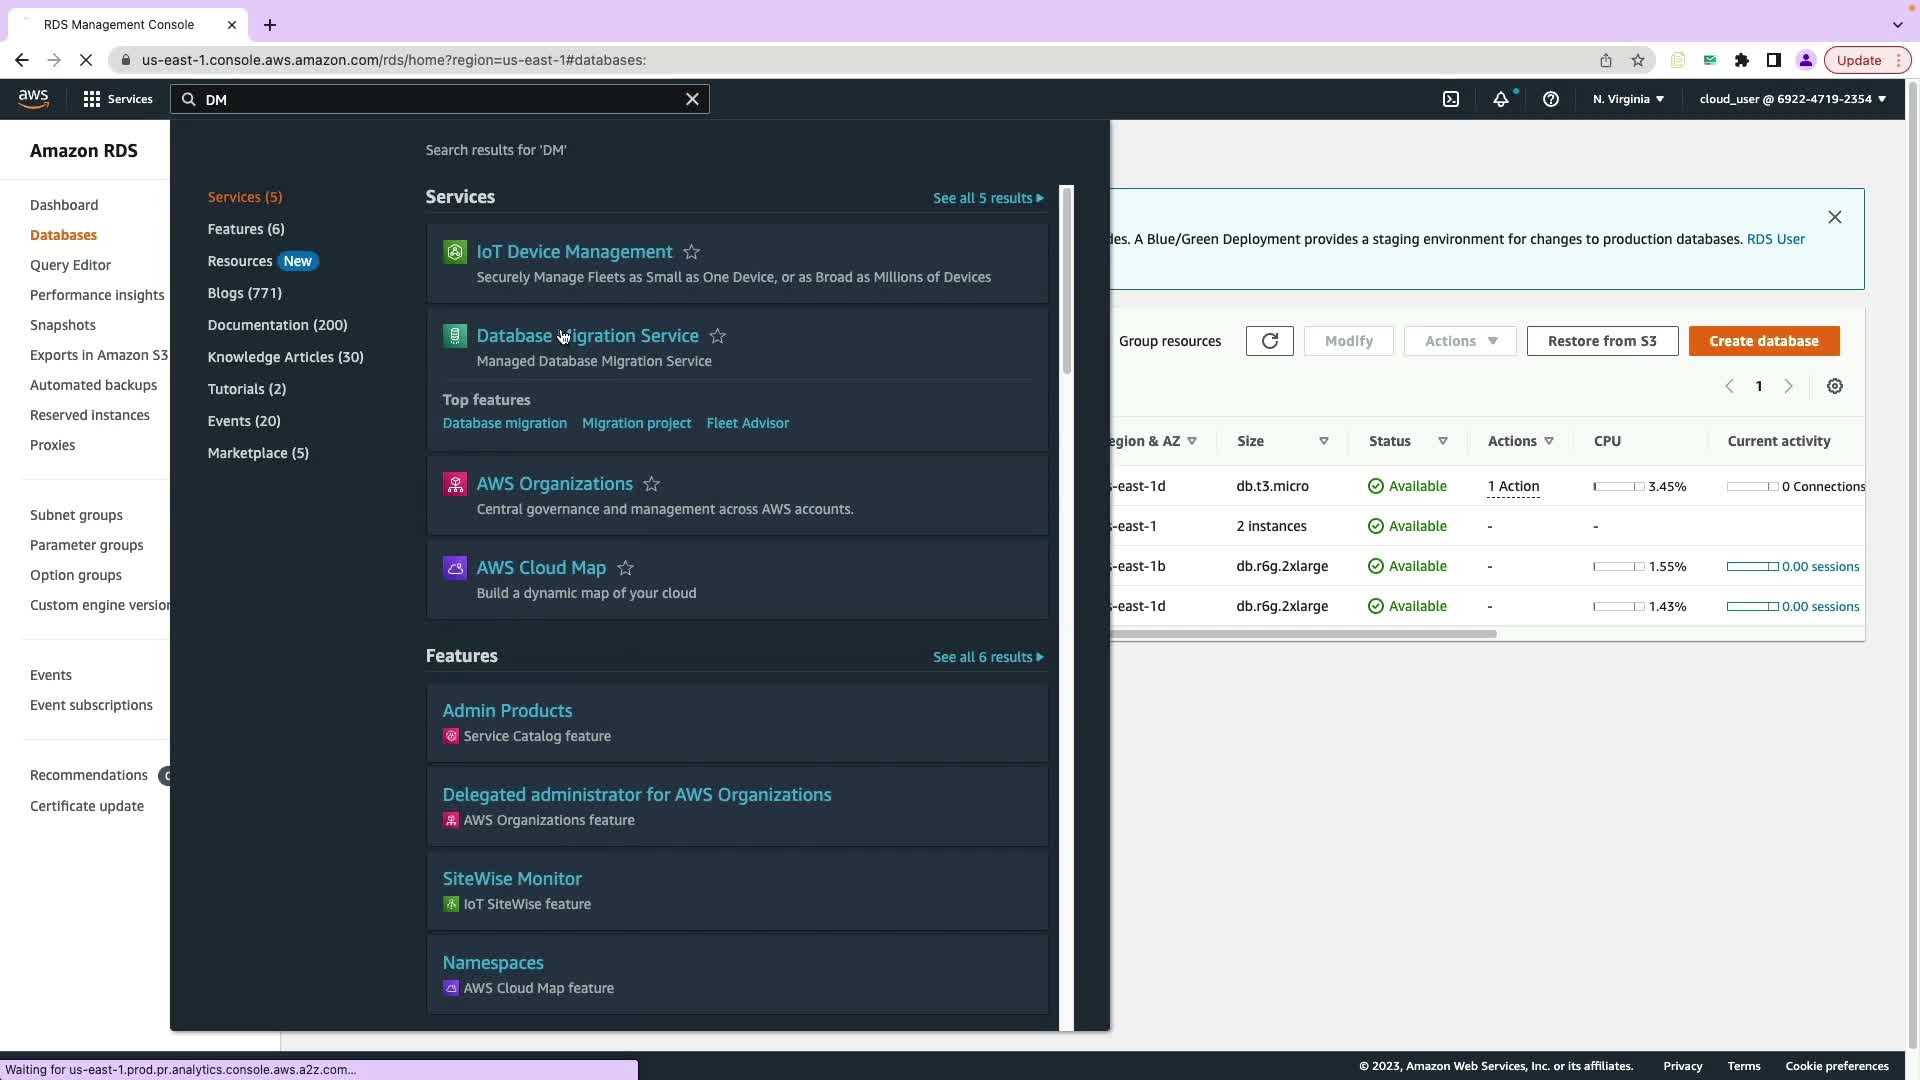This screenshot has height=1080, width=1920.
Task: Open Database Migration Service link
Action: pos(587,336)
